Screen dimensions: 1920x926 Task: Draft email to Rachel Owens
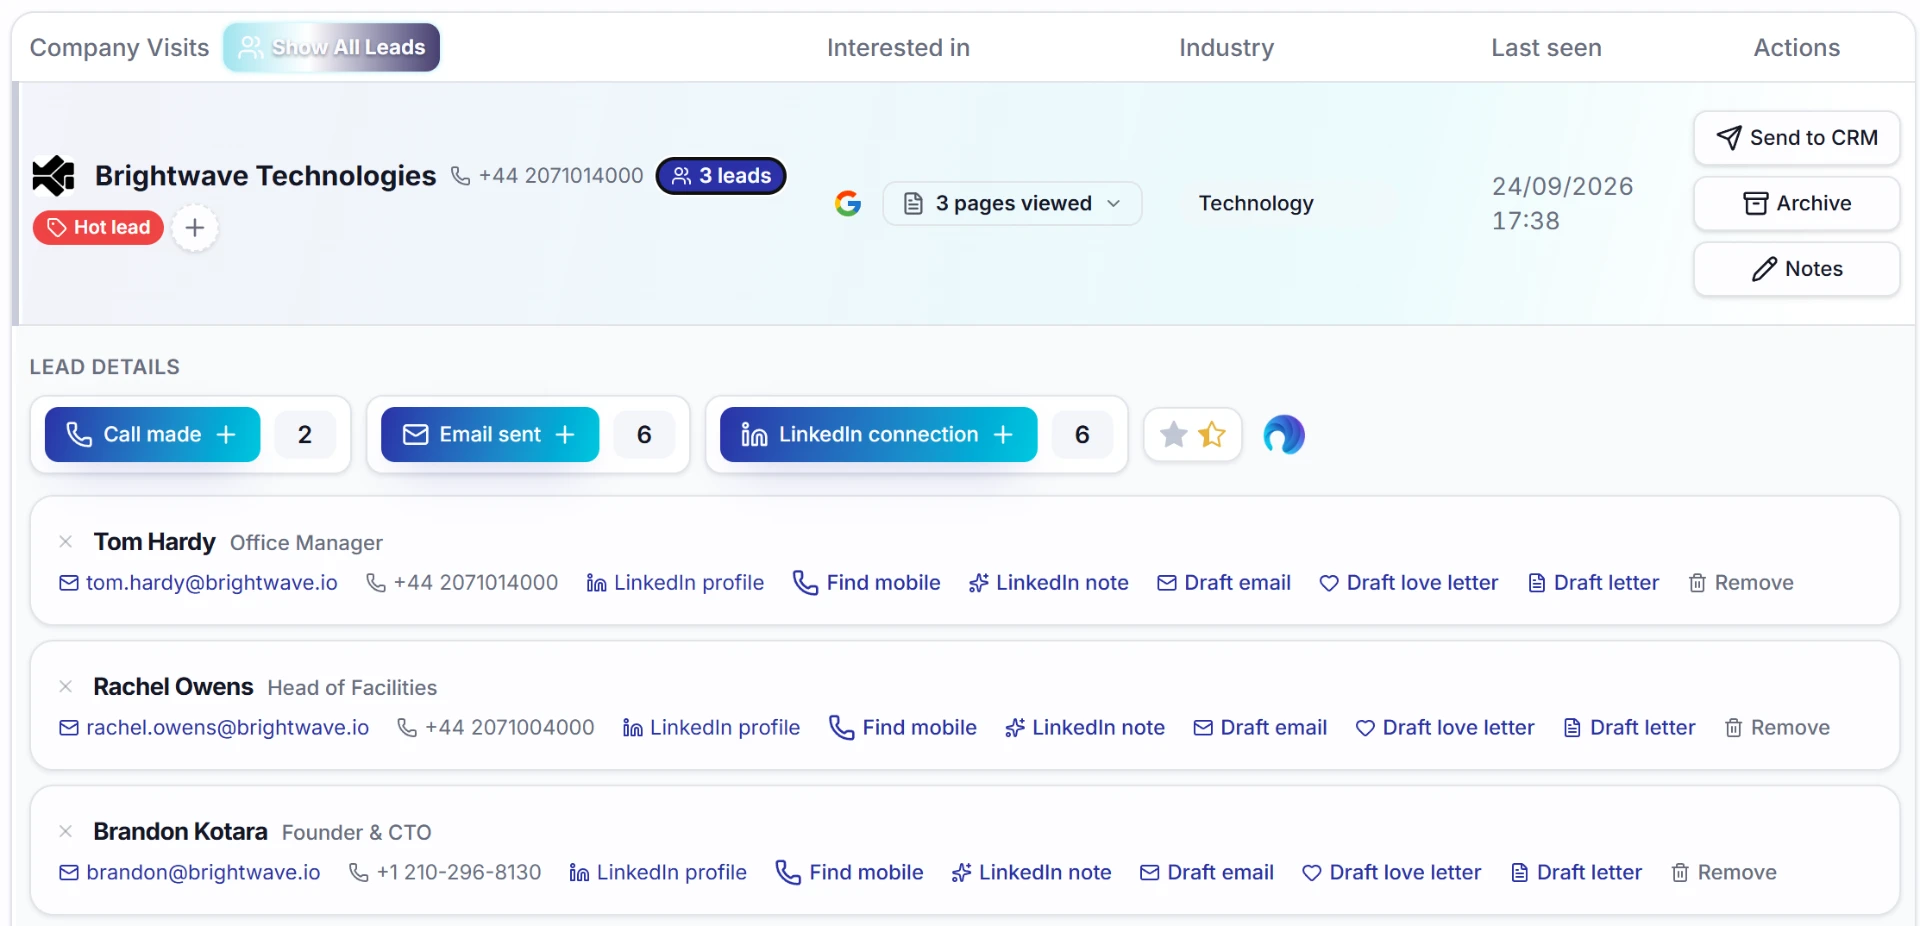pyautogui.click(x=1260, y=728)
